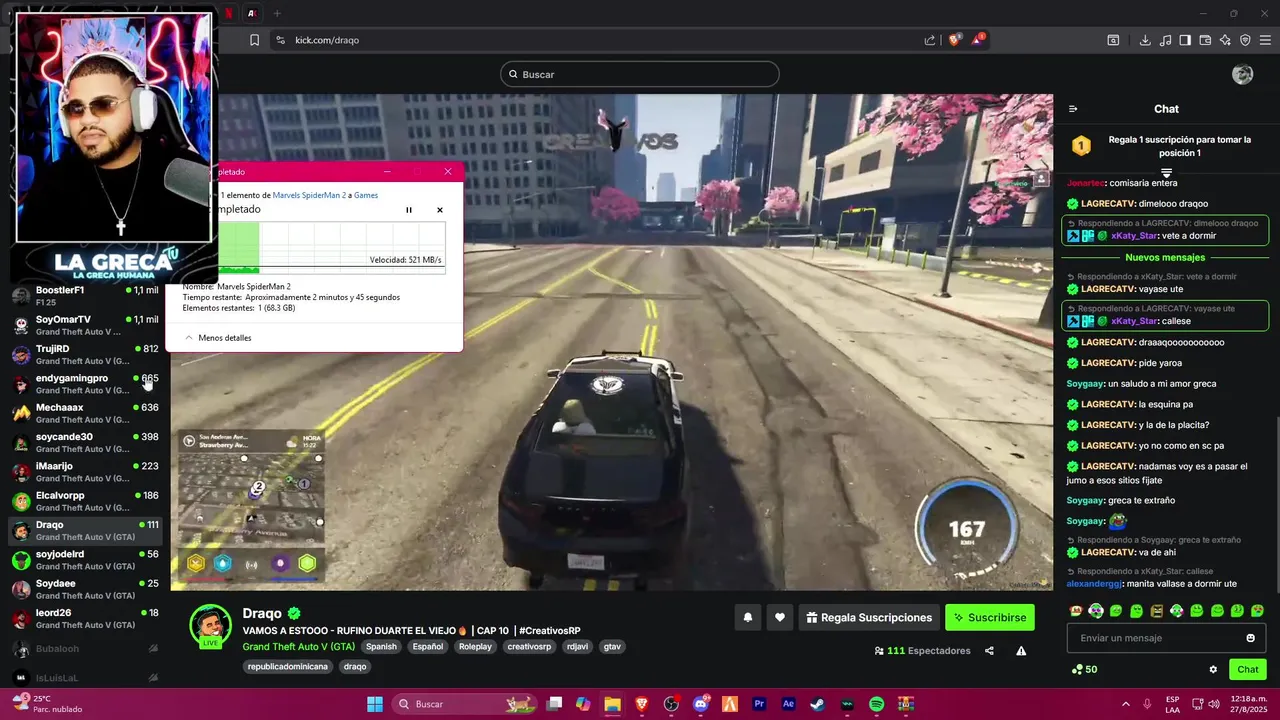
Task: Click the Buscar search field on Kick
Action: tap(640, 74)
